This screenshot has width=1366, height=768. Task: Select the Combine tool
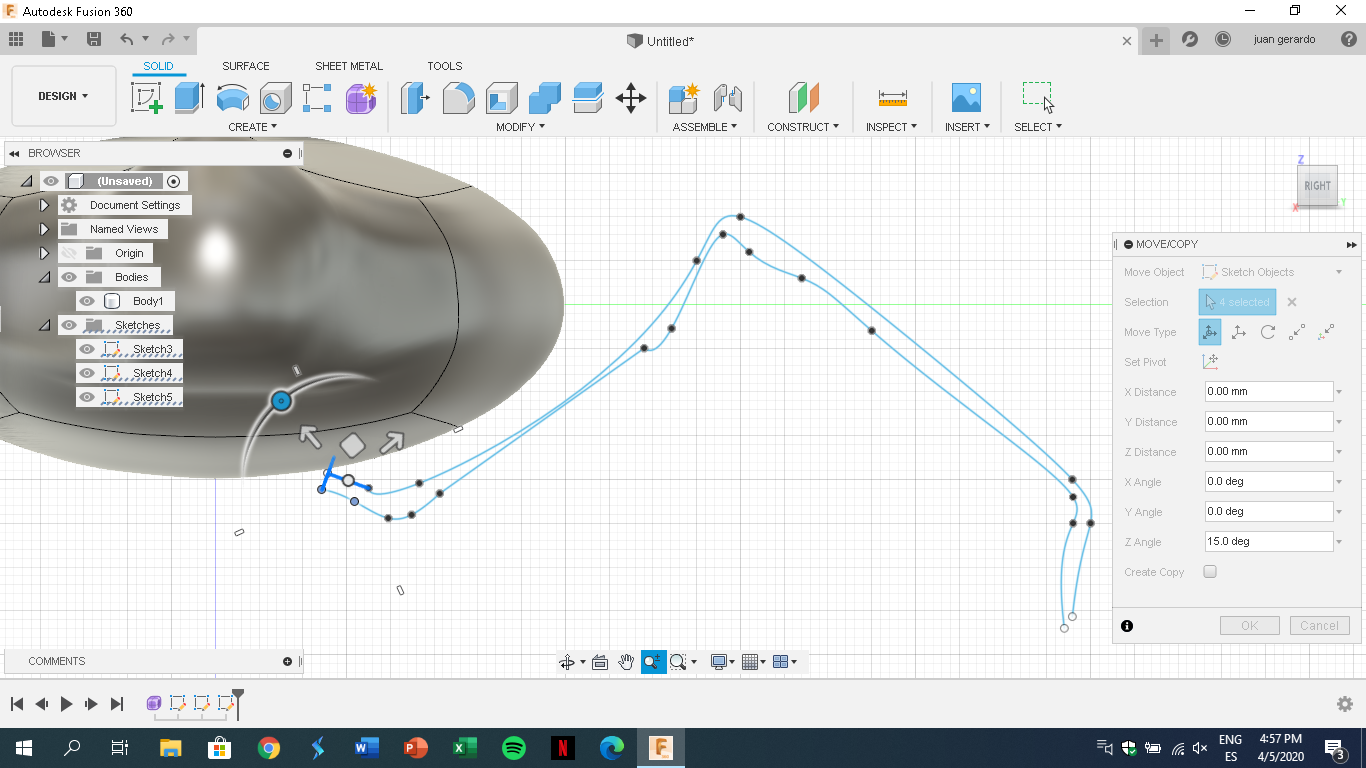(543, 97)
